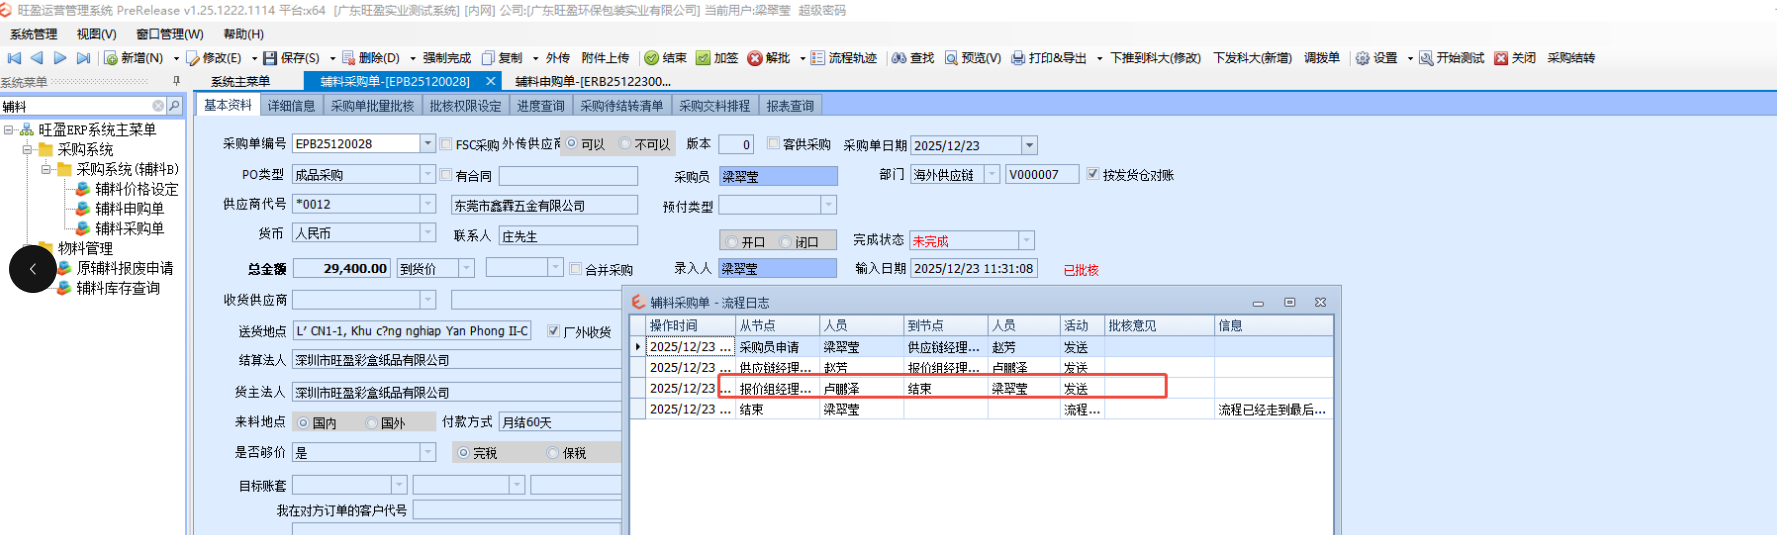Open 预付类型 dropdown arrow
Screen dimensions: 1777x535
[828, 205]
